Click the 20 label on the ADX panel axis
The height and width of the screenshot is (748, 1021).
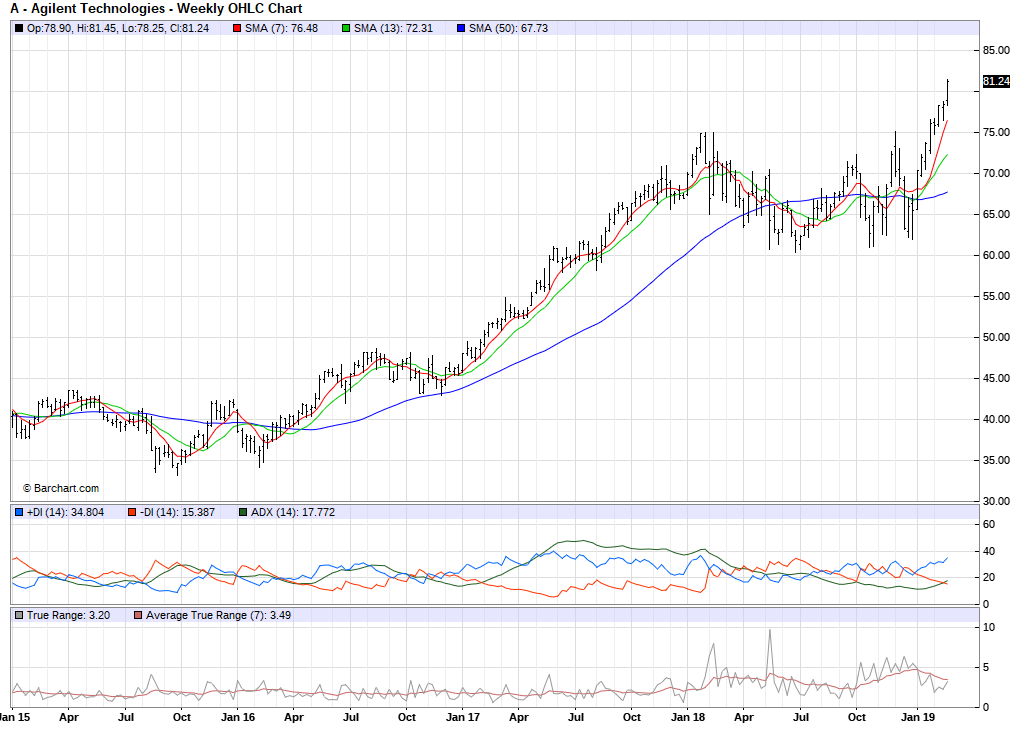coord(989,577)
